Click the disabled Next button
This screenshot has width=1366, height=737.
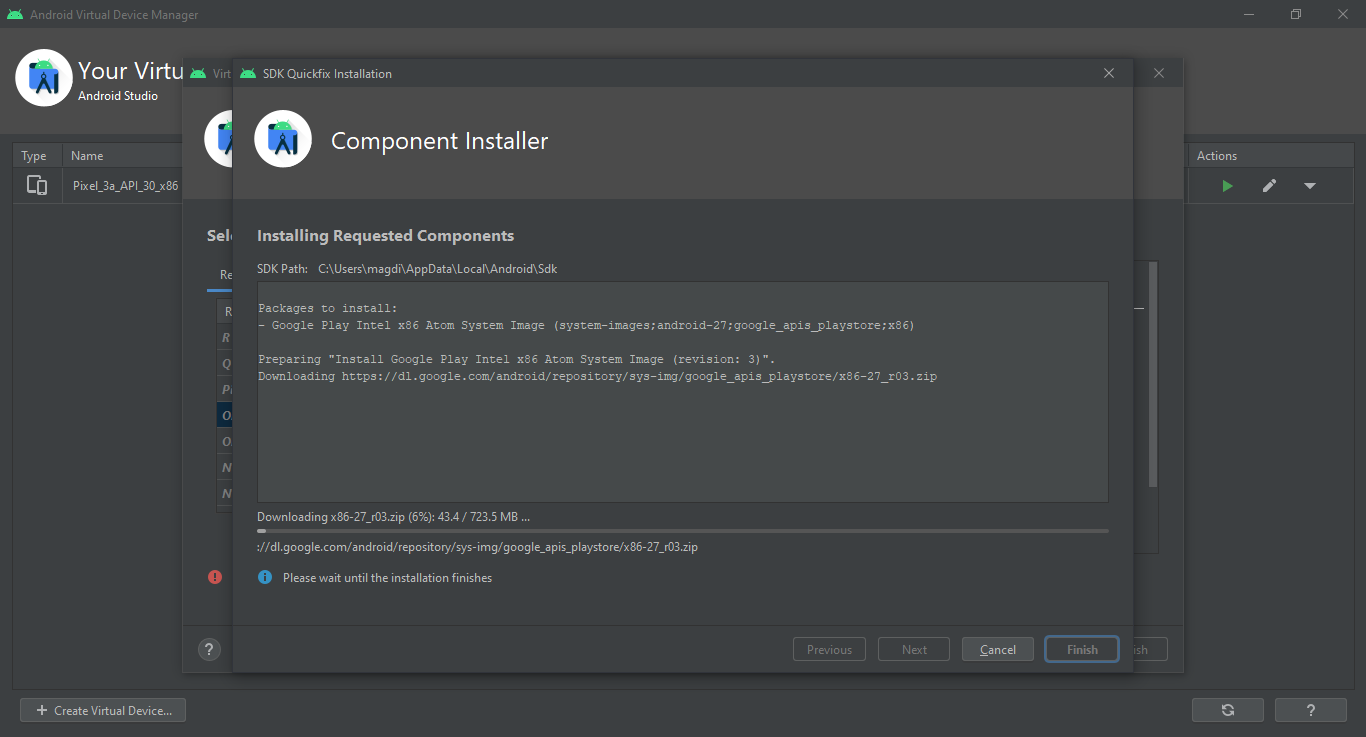coord(914,649)
